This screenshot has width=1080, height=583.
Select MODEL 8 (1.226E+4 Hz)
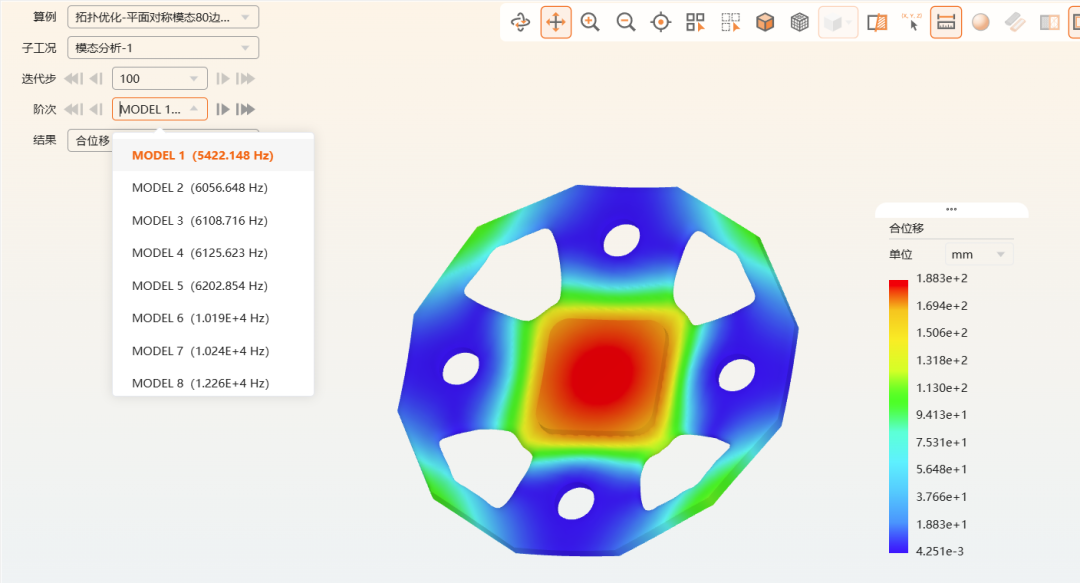click(213, 383)
